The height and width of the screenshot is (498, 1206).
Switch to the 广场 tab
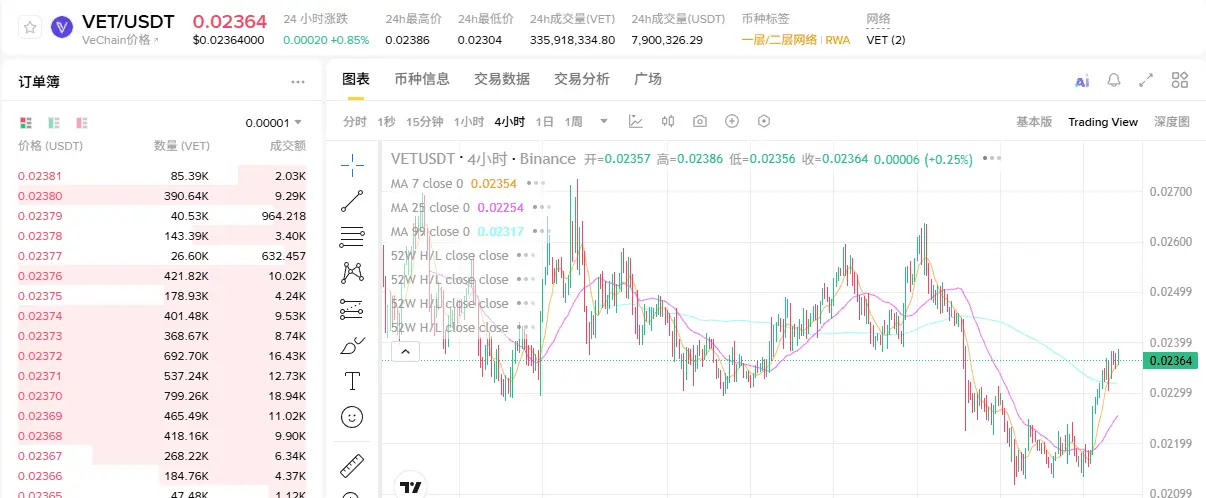coord(648,79)
